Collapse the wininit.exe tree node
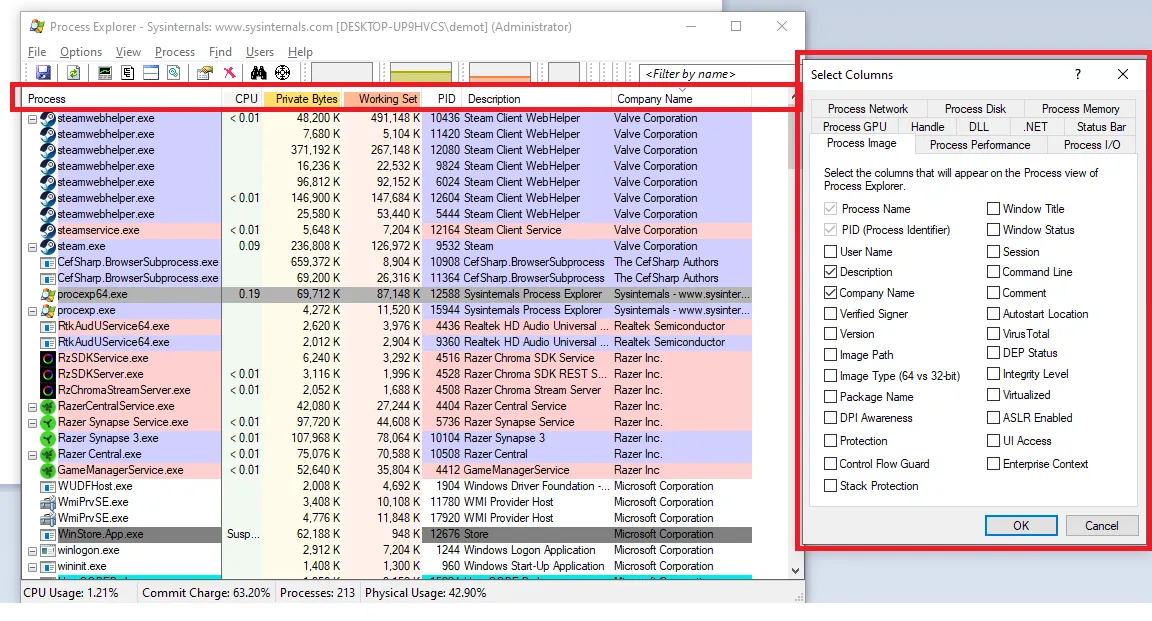The width and height of the screenshot is (1152, 621). [x=32, y=567]
